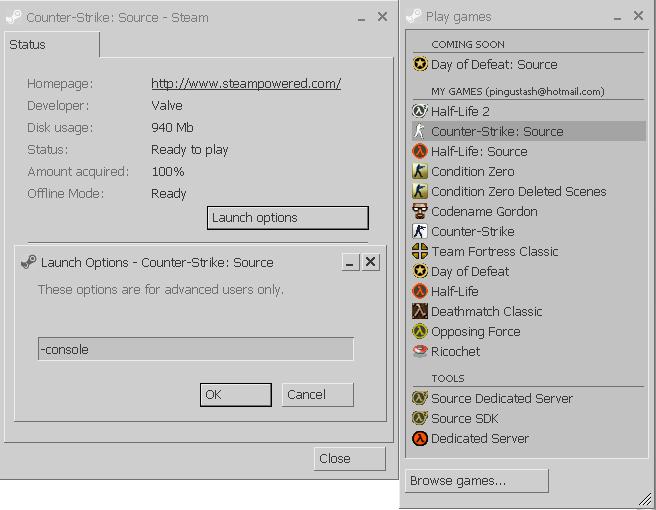Select Team Fortress Classic in the list
This screenshot has width=656, height=510.
click(x=528, y=251)
